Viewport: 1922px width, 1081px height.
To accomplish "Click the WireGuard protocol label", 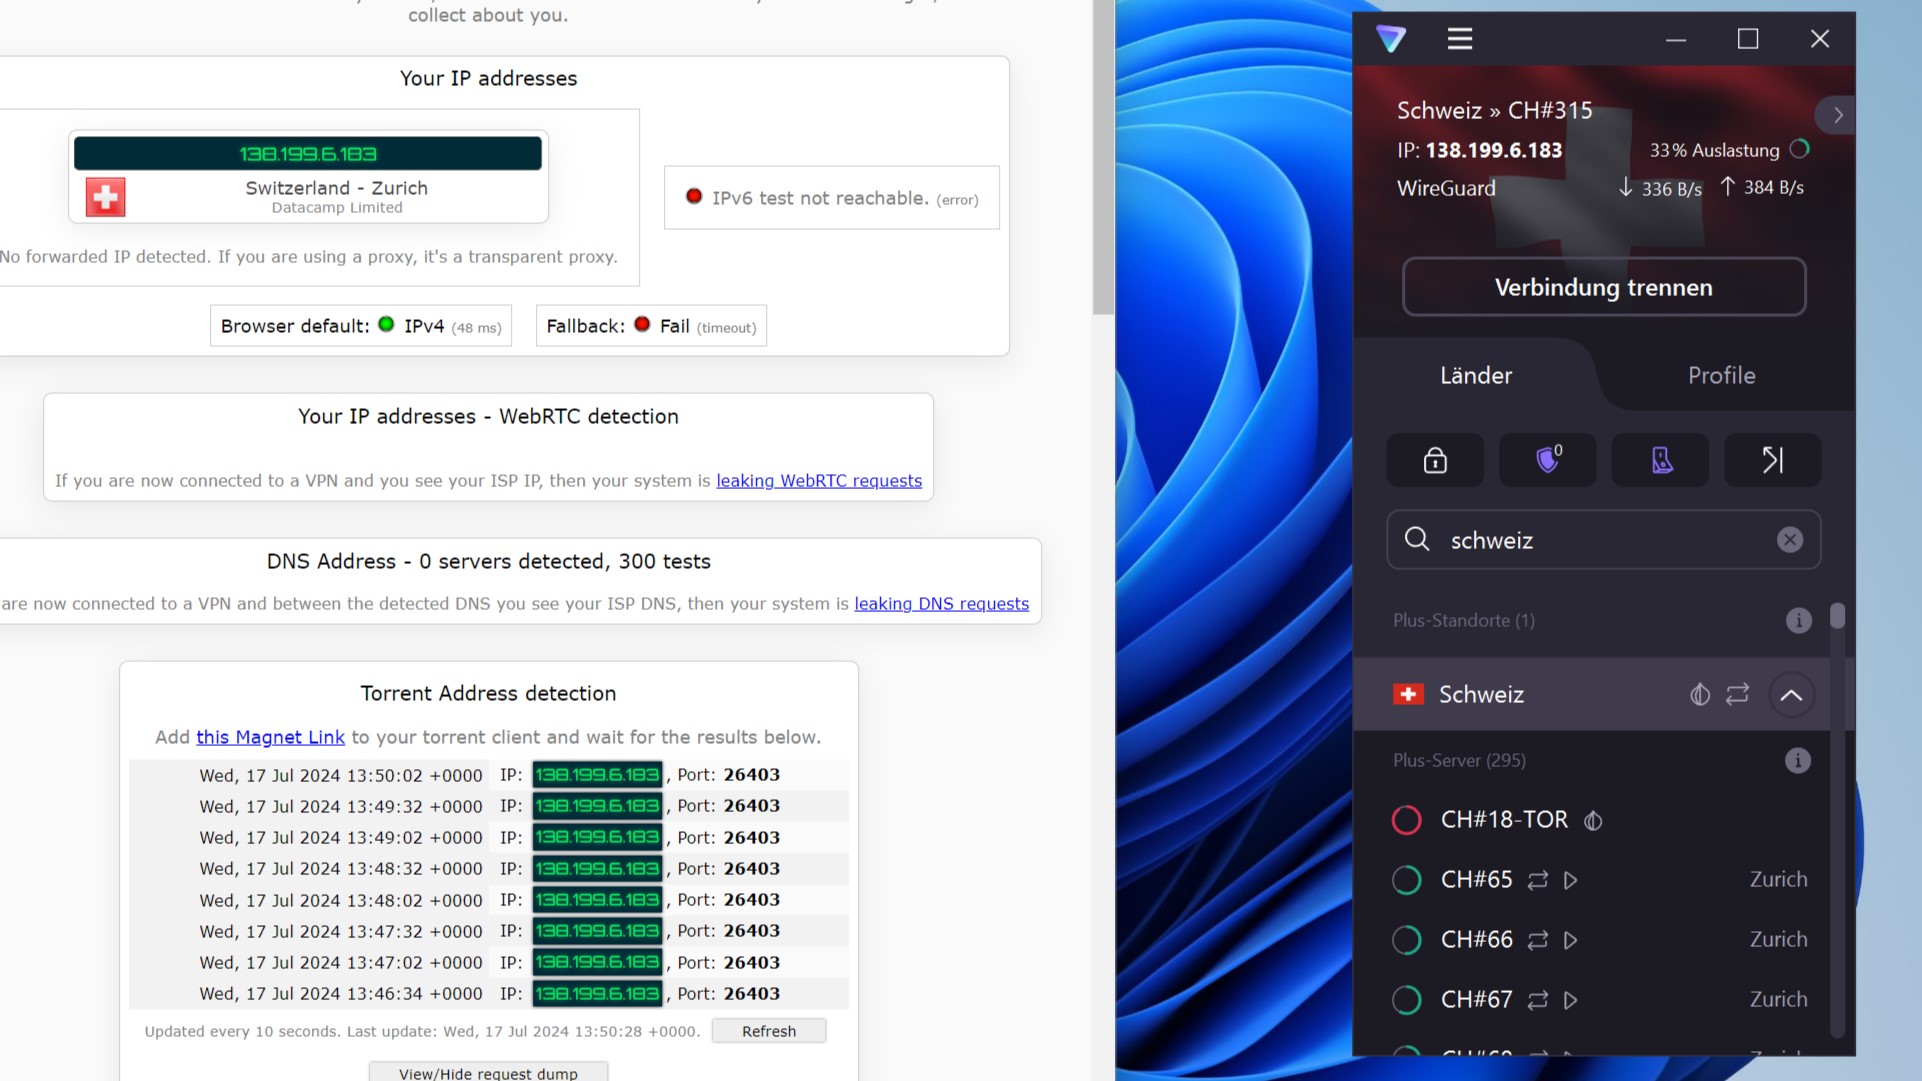I will coord(1446,188).
